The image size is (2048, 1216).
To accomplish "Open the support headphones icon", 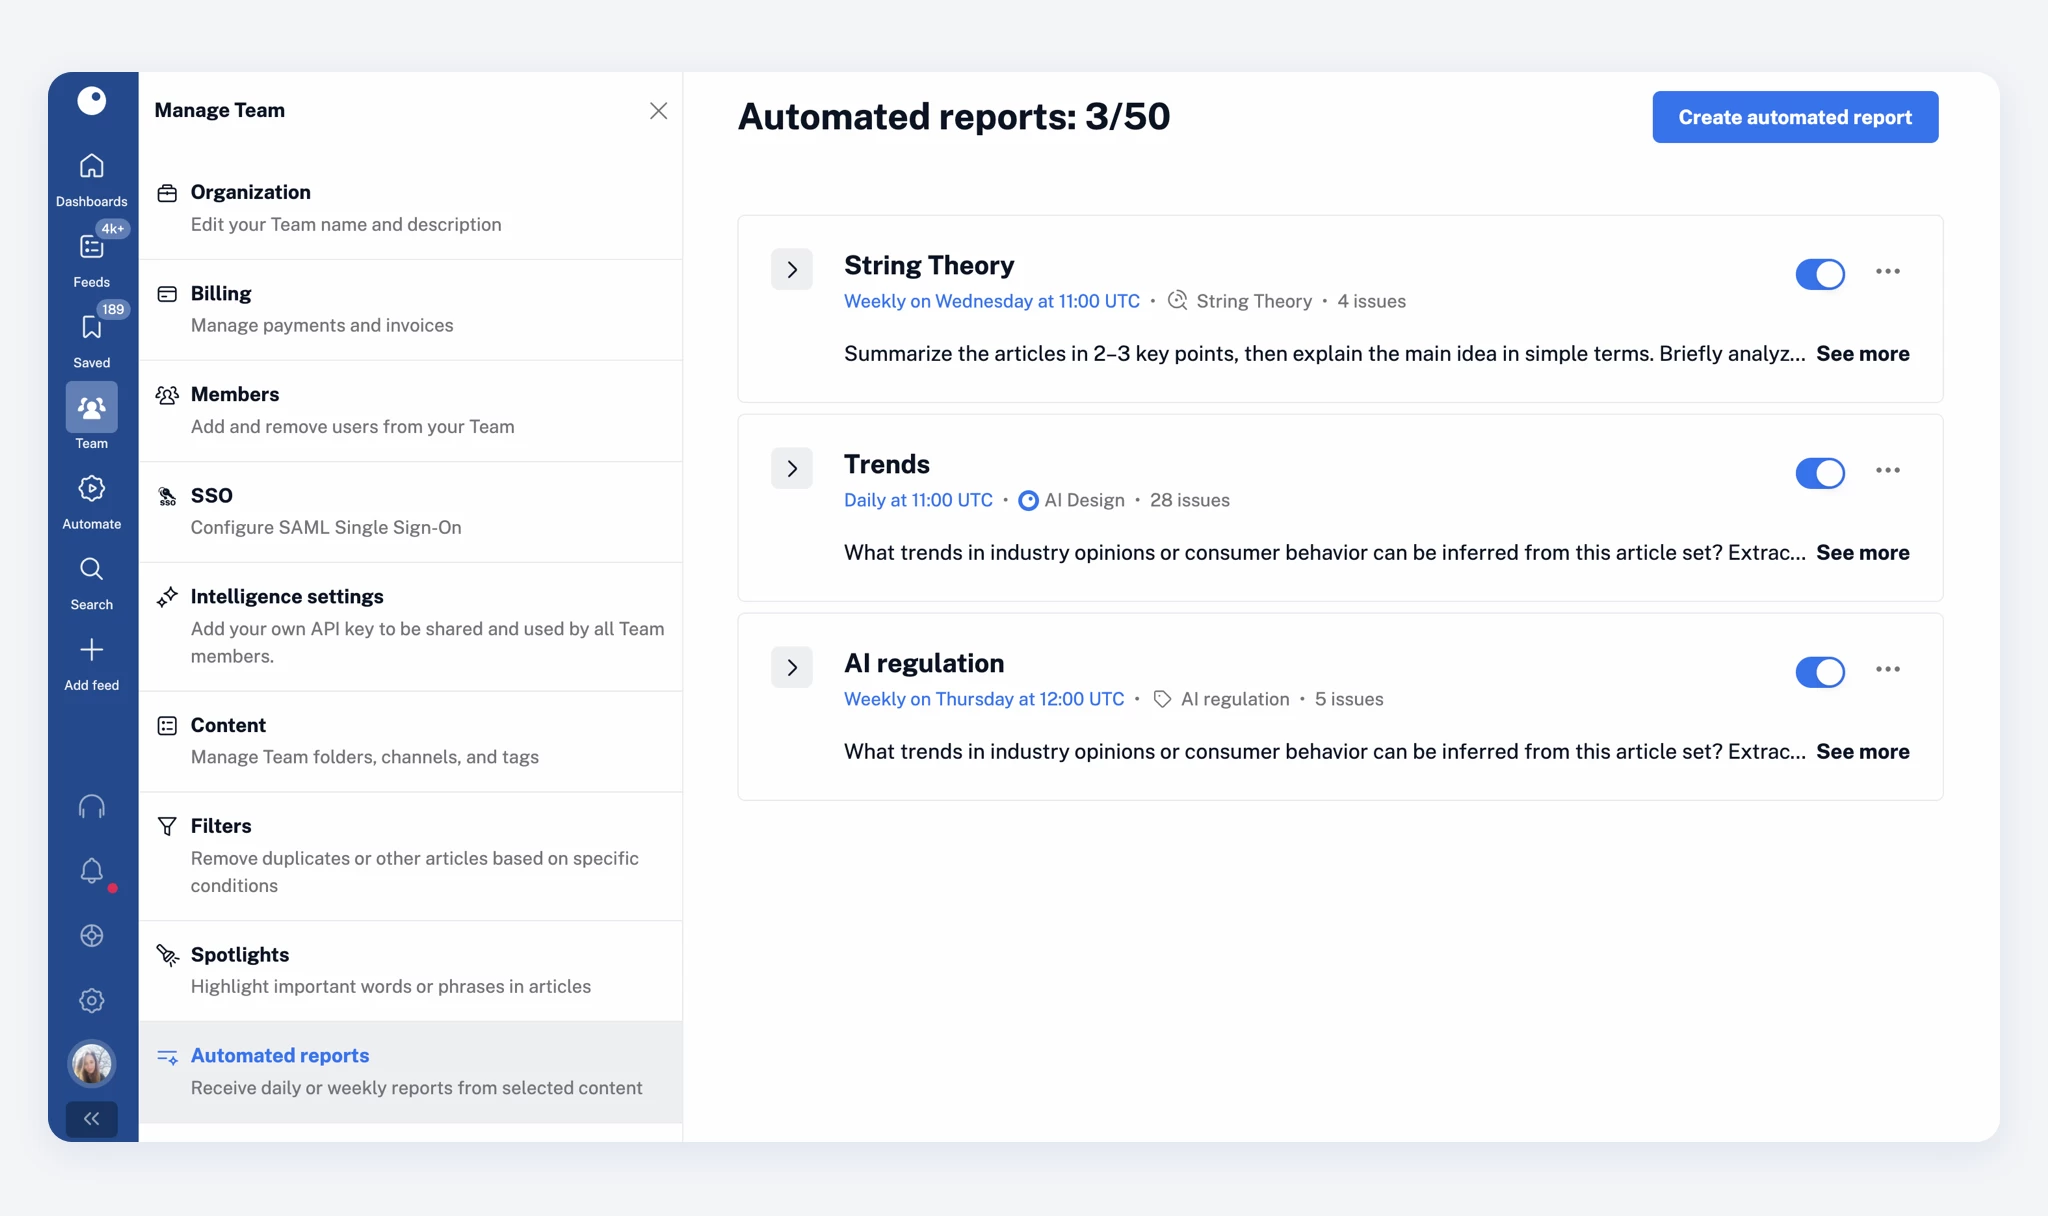I will pos(91,806).
